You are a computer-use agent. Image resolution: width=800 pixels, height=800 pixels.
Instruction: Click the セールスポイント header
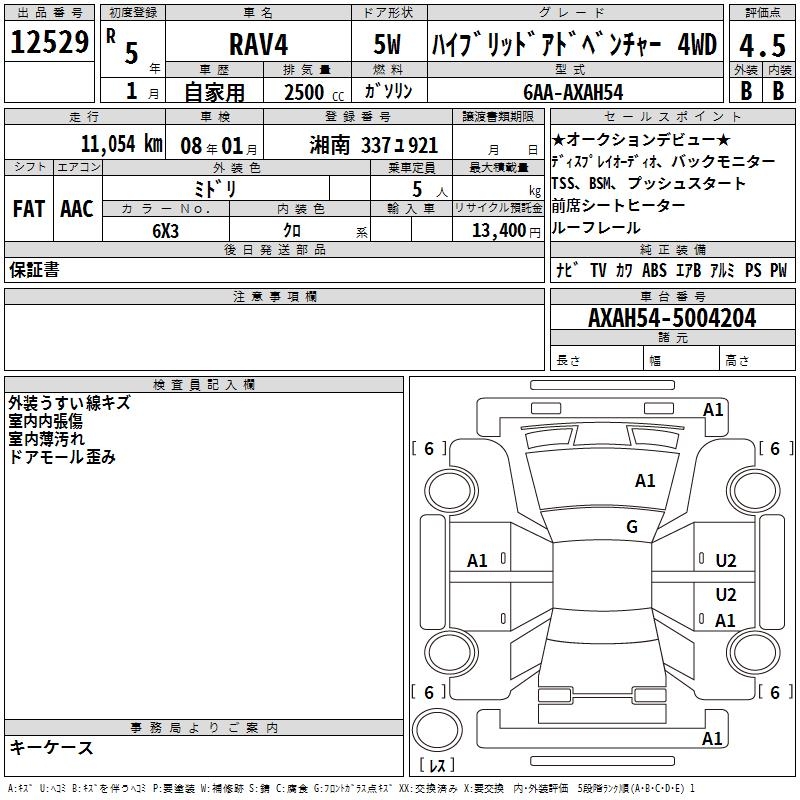pos(672,116)
